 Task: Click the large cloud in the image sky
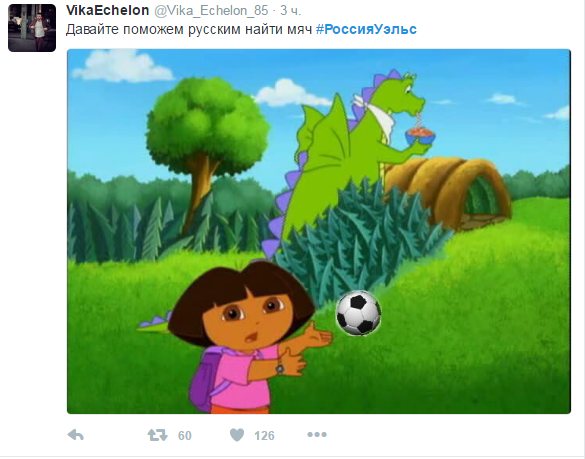coord(123,66)
